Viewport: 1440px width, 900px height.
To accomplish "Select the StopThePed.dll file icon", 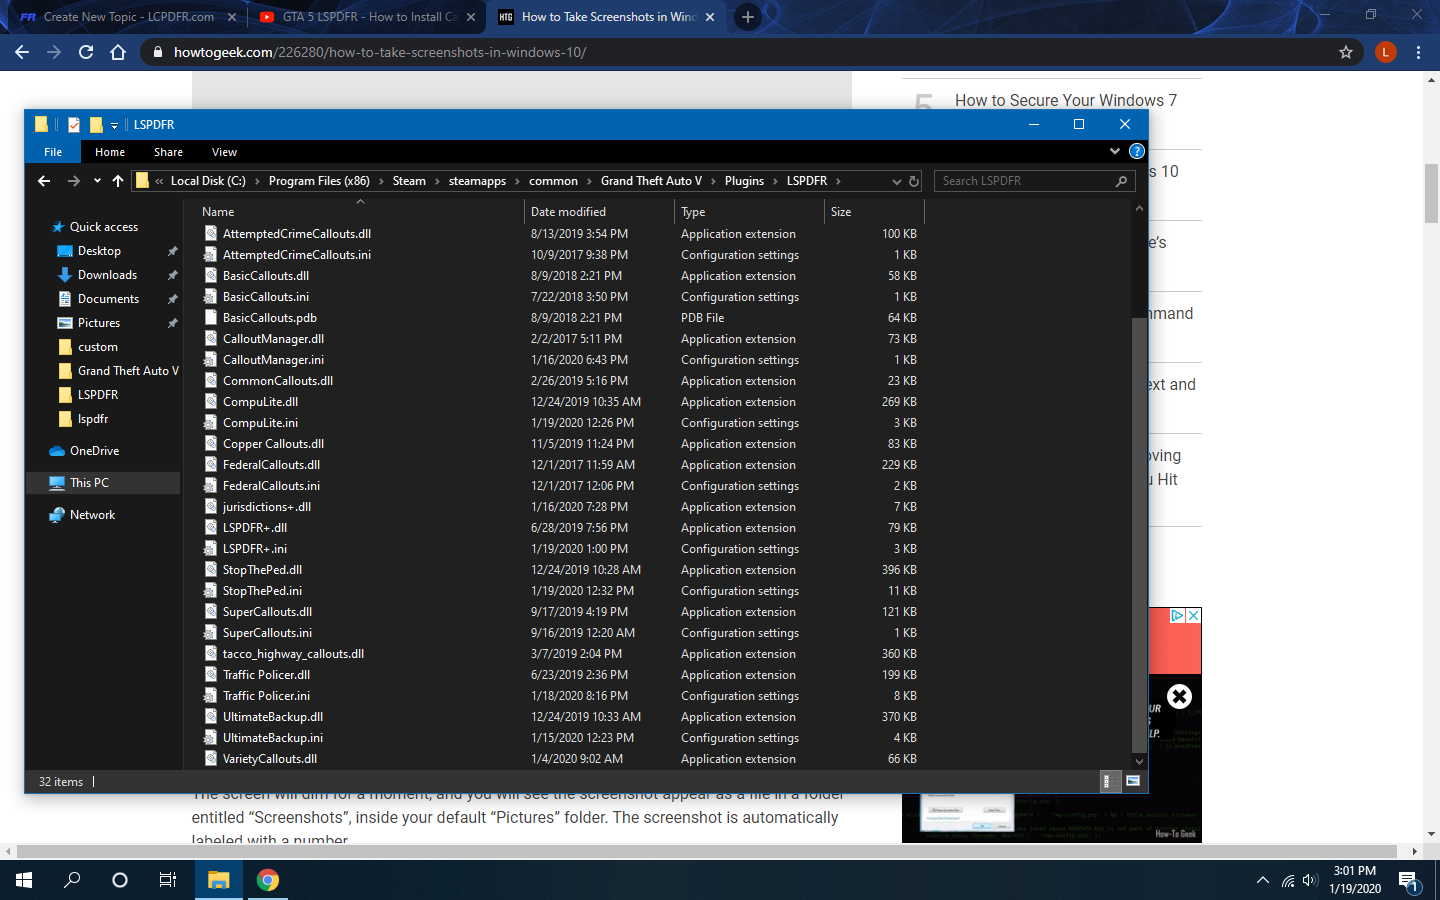I will 211,569.
